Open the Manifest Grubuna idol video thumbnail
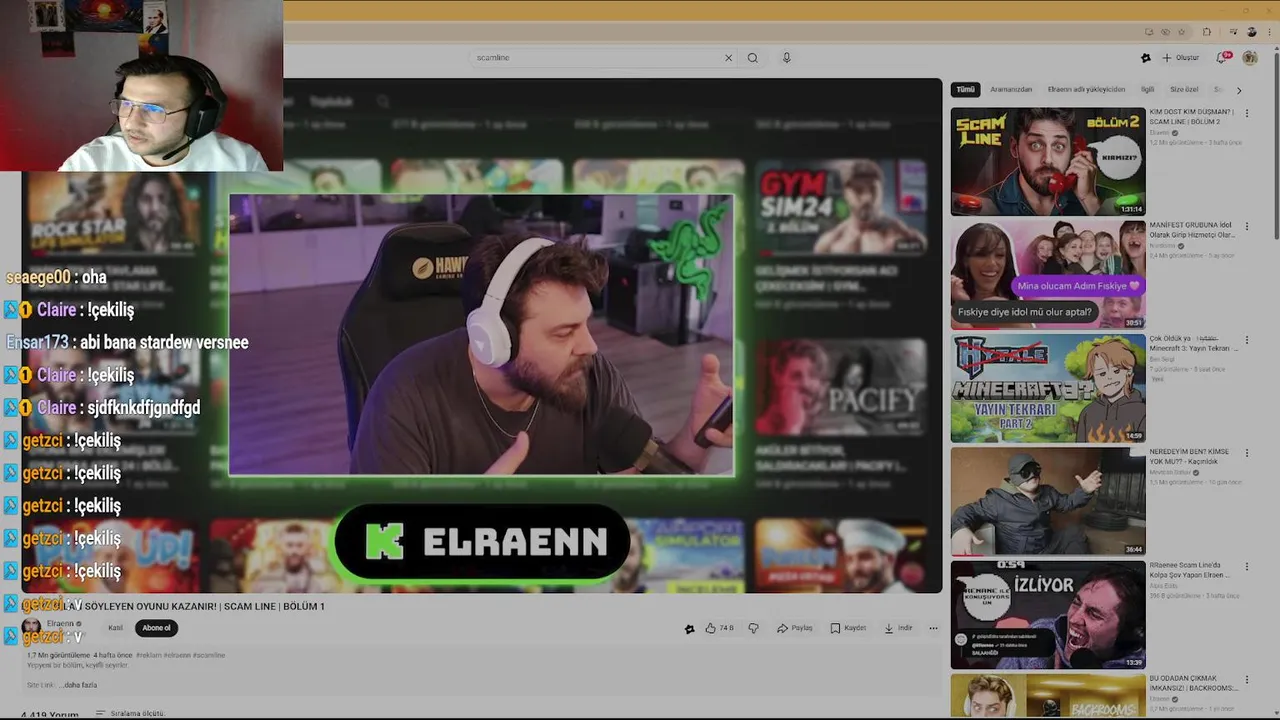1280x720 pixels. click(1048, 274)
